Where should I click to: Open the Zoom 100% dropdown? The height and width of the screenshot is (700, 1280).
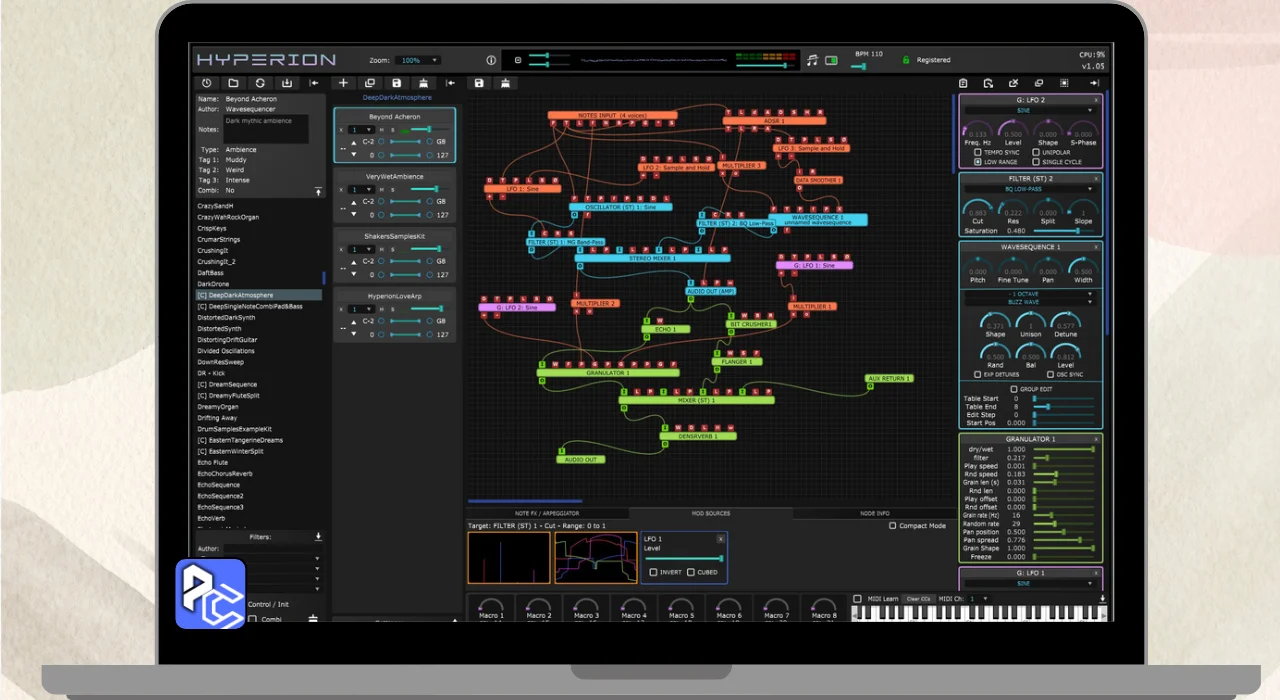[418, 60]
